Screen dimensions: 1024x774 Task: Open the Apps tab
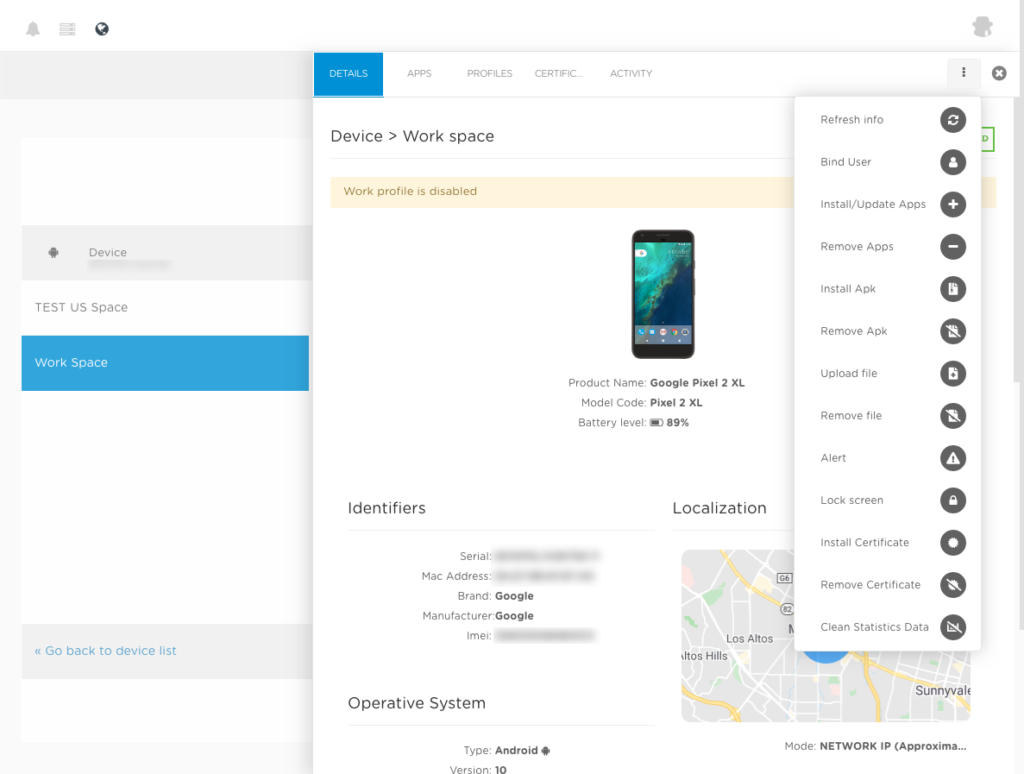point(419,74)
